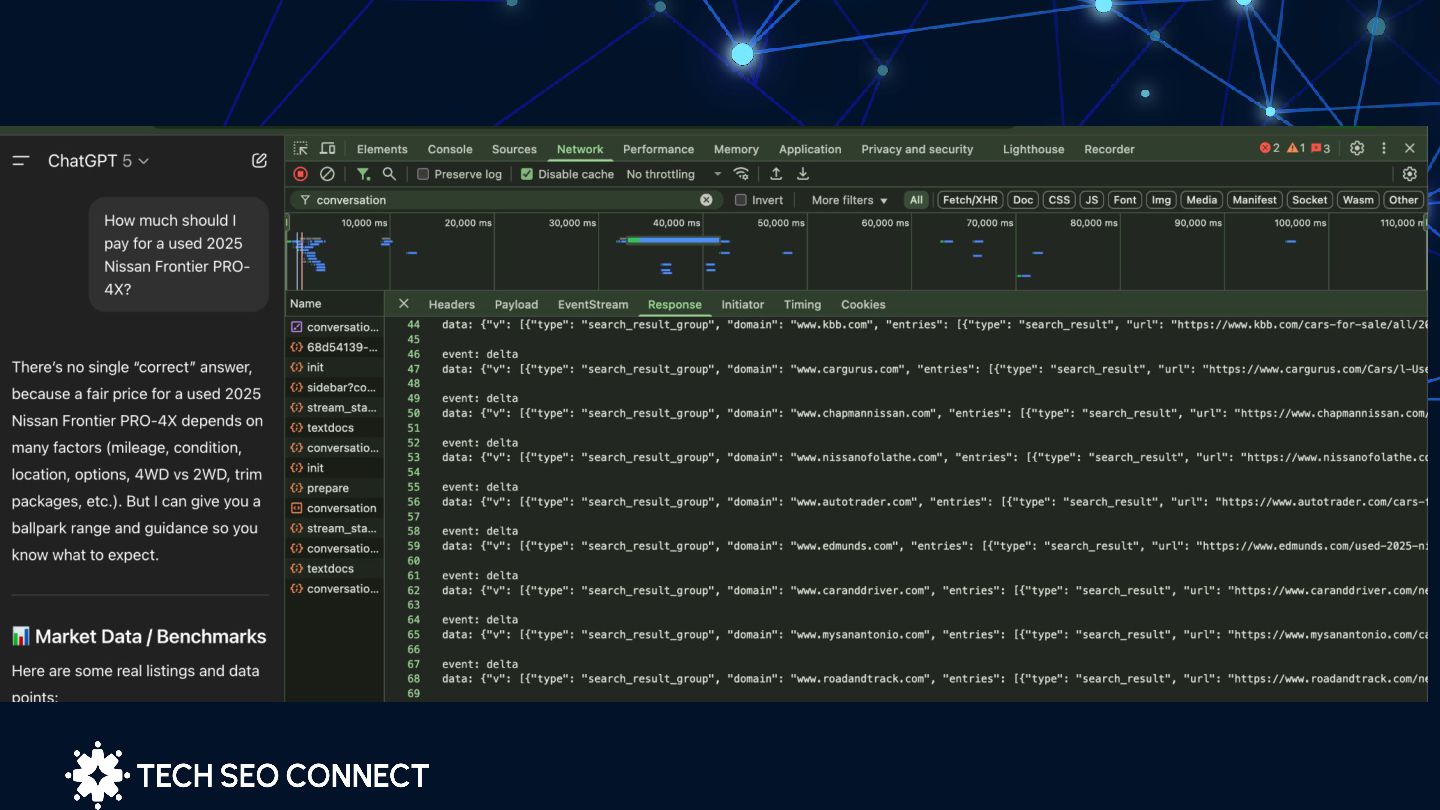Select the All request type filter
1440x810 pixels.
(x=916, y=200)
